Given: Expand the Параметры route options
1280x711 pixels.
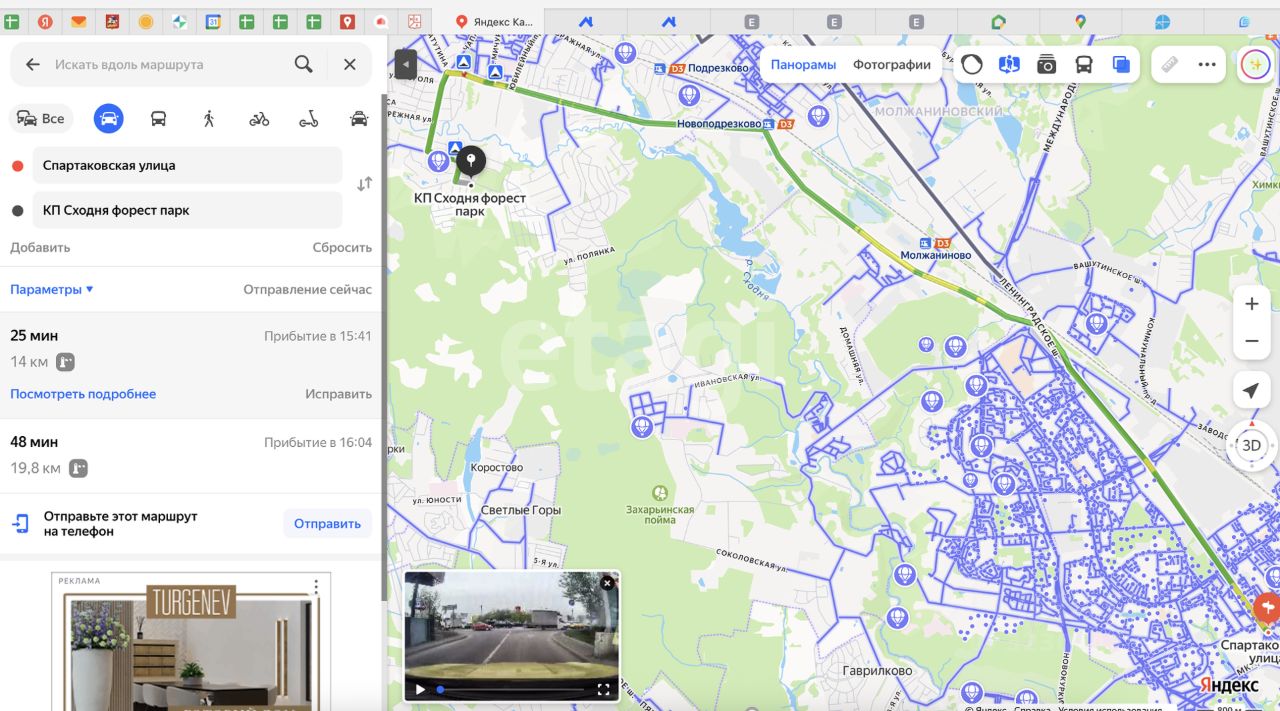Looking at the screenshot, I should pos(52,289).
